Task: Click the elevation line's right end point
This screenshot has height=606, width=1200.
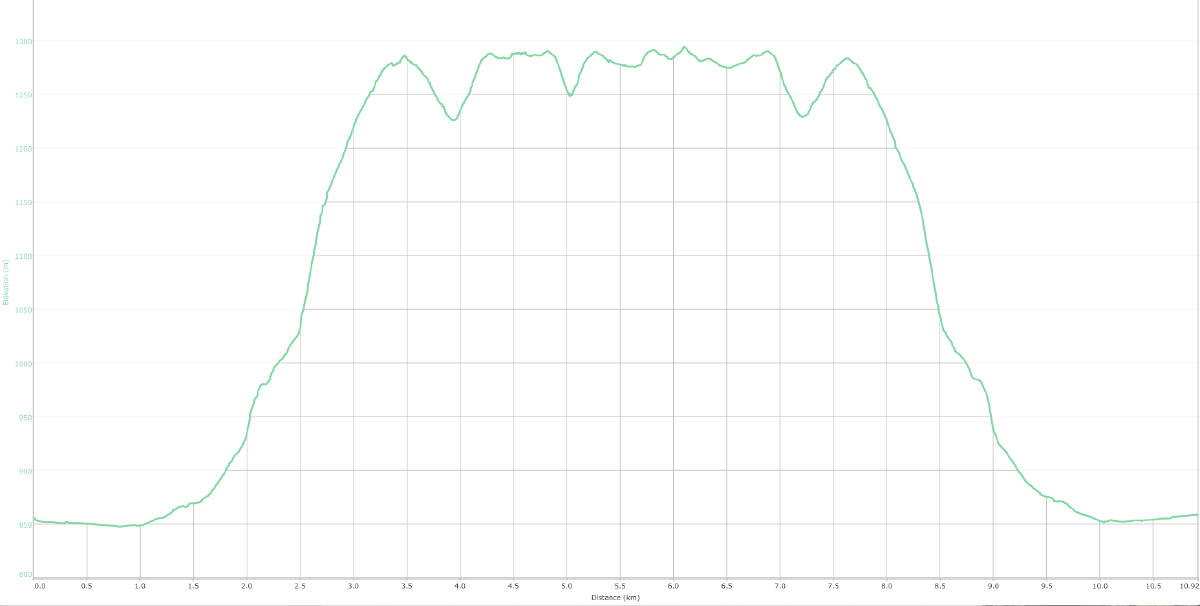Action: pyautogui.click(x=1196, y=515)
